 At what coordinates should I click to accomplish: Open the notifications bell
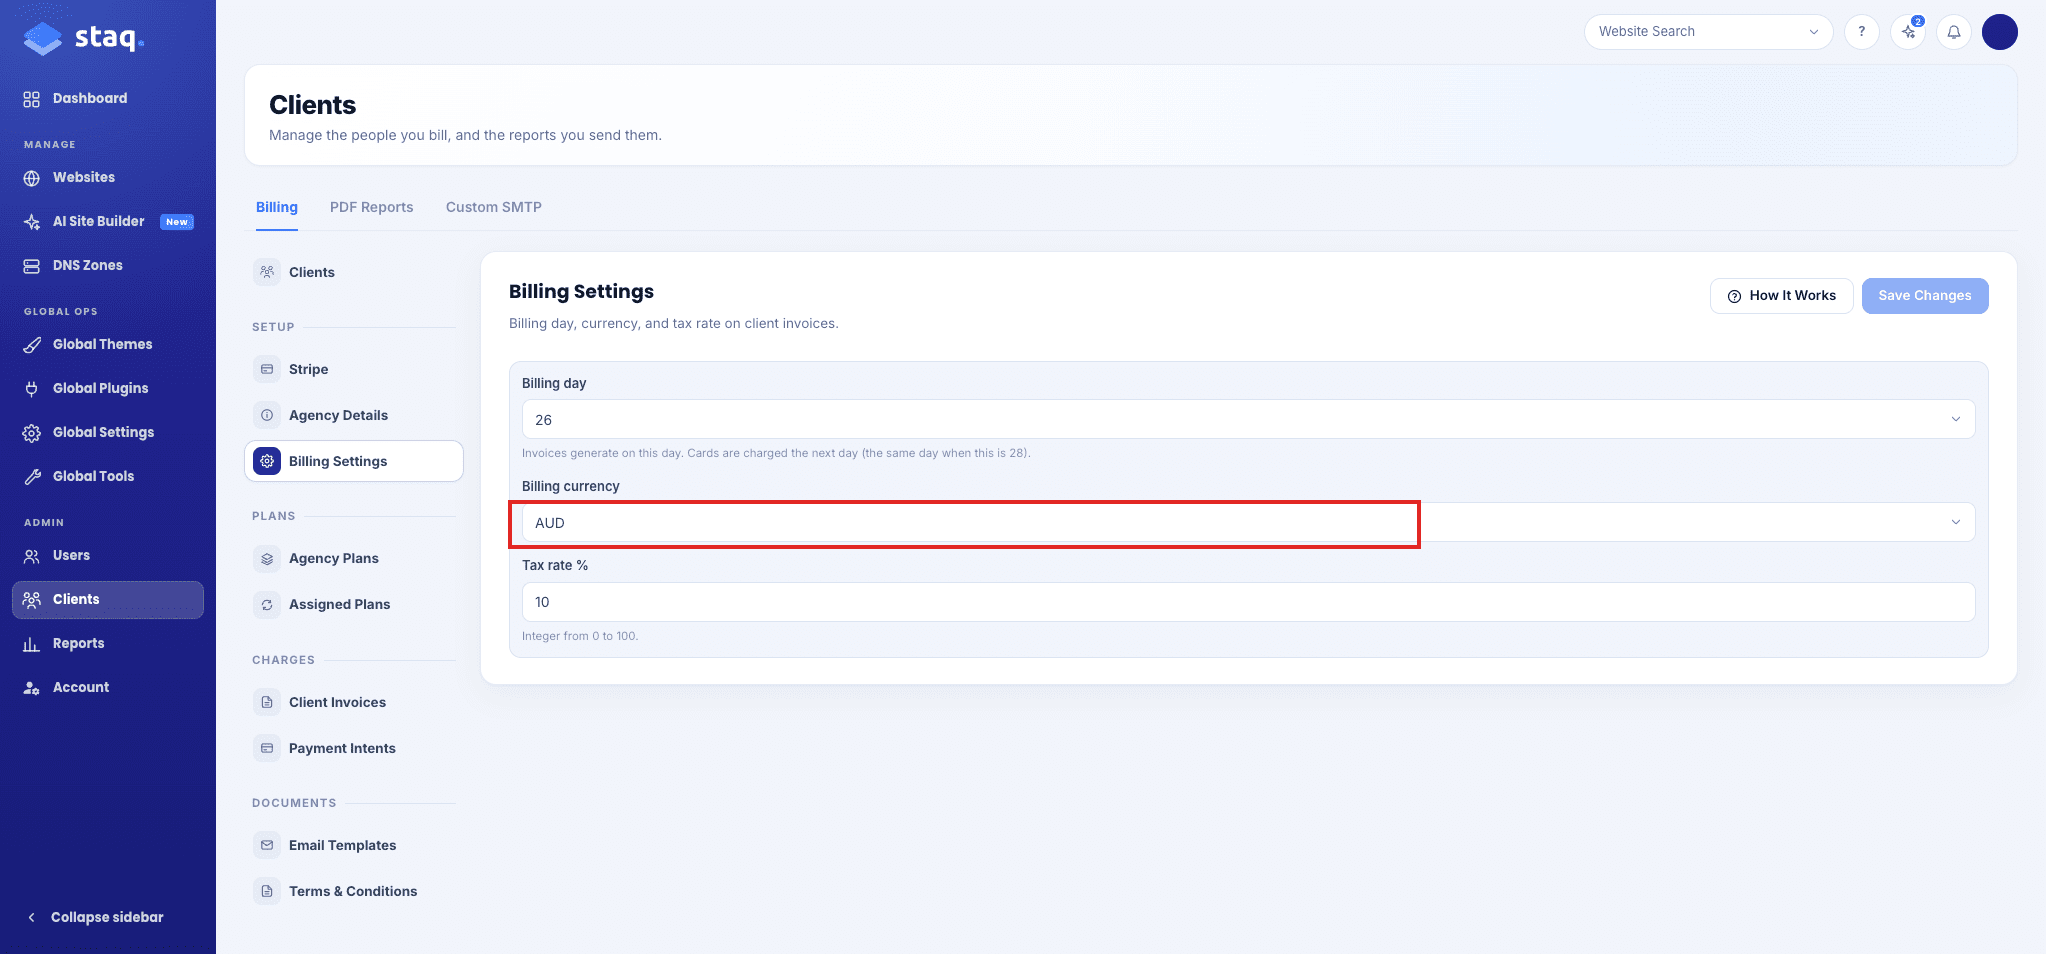(x=1953, y=32)
